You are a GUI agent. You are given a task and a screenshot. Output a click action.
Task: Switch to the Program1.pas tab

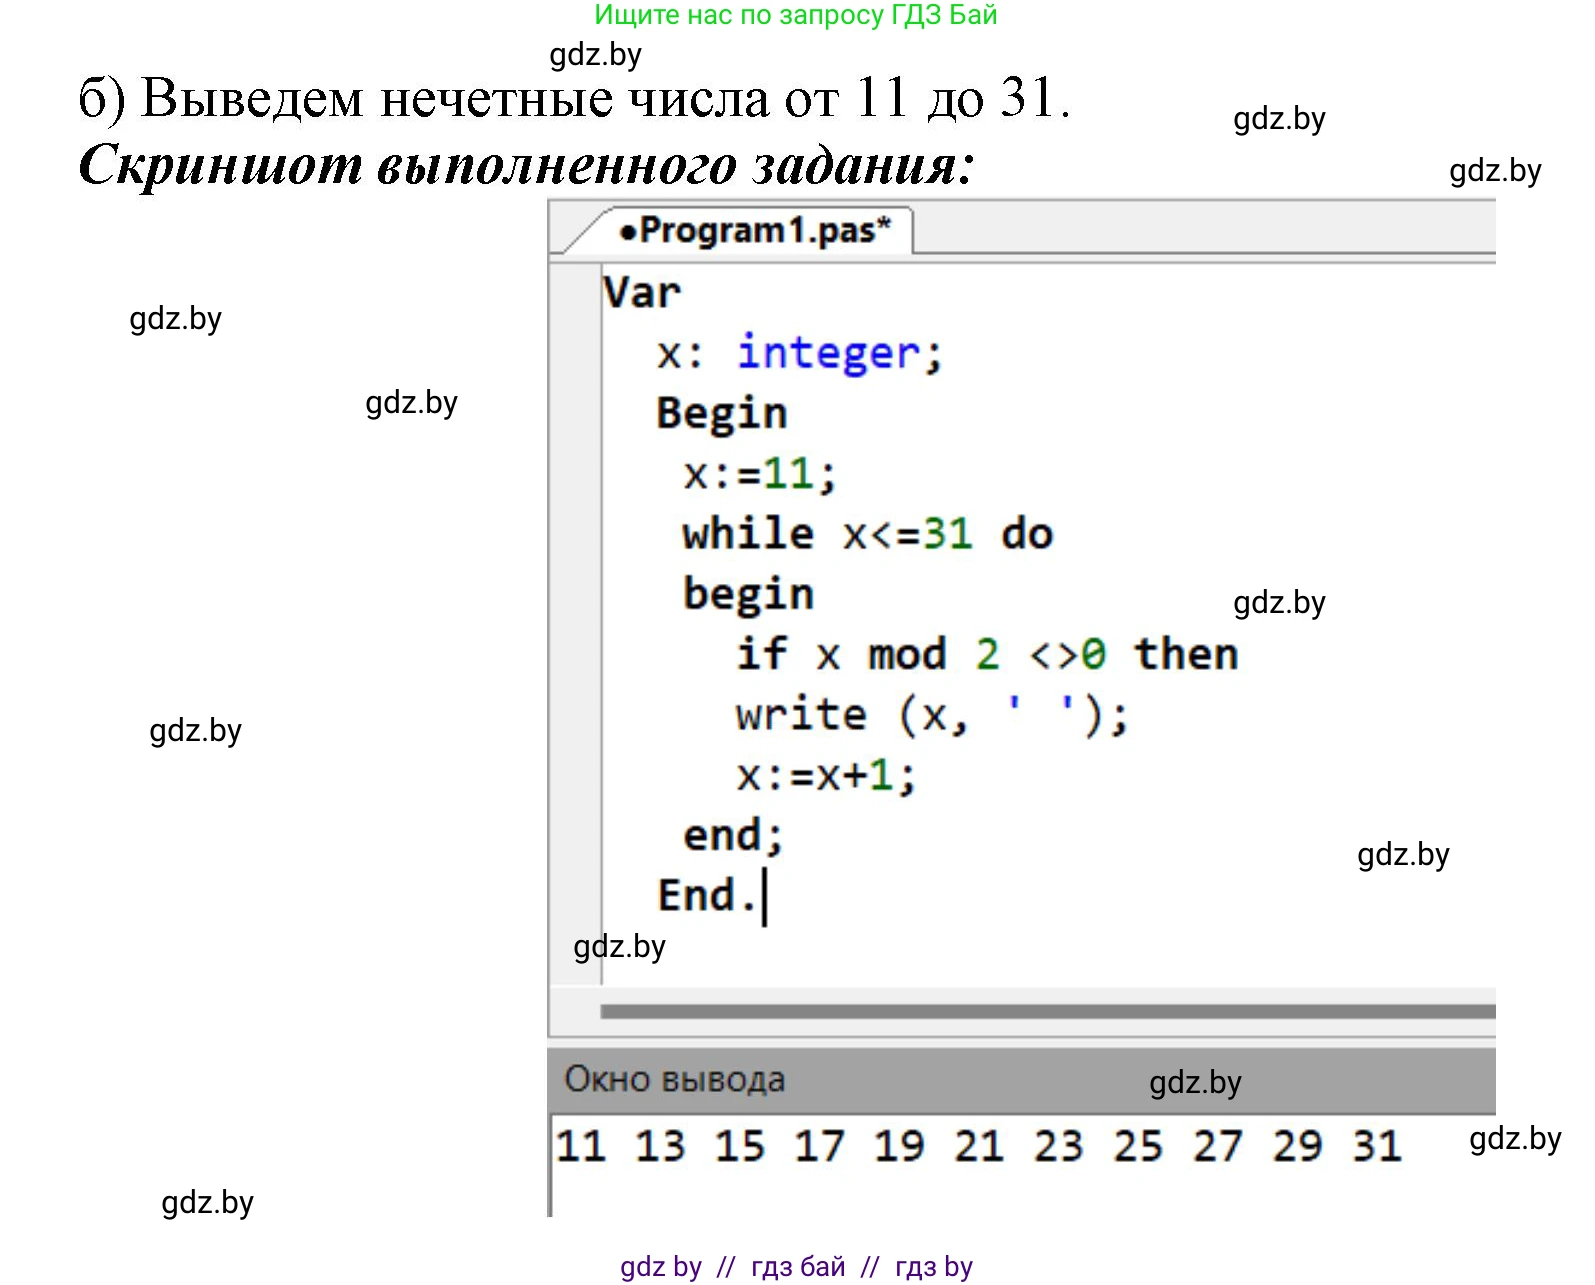tap(754, 231)
